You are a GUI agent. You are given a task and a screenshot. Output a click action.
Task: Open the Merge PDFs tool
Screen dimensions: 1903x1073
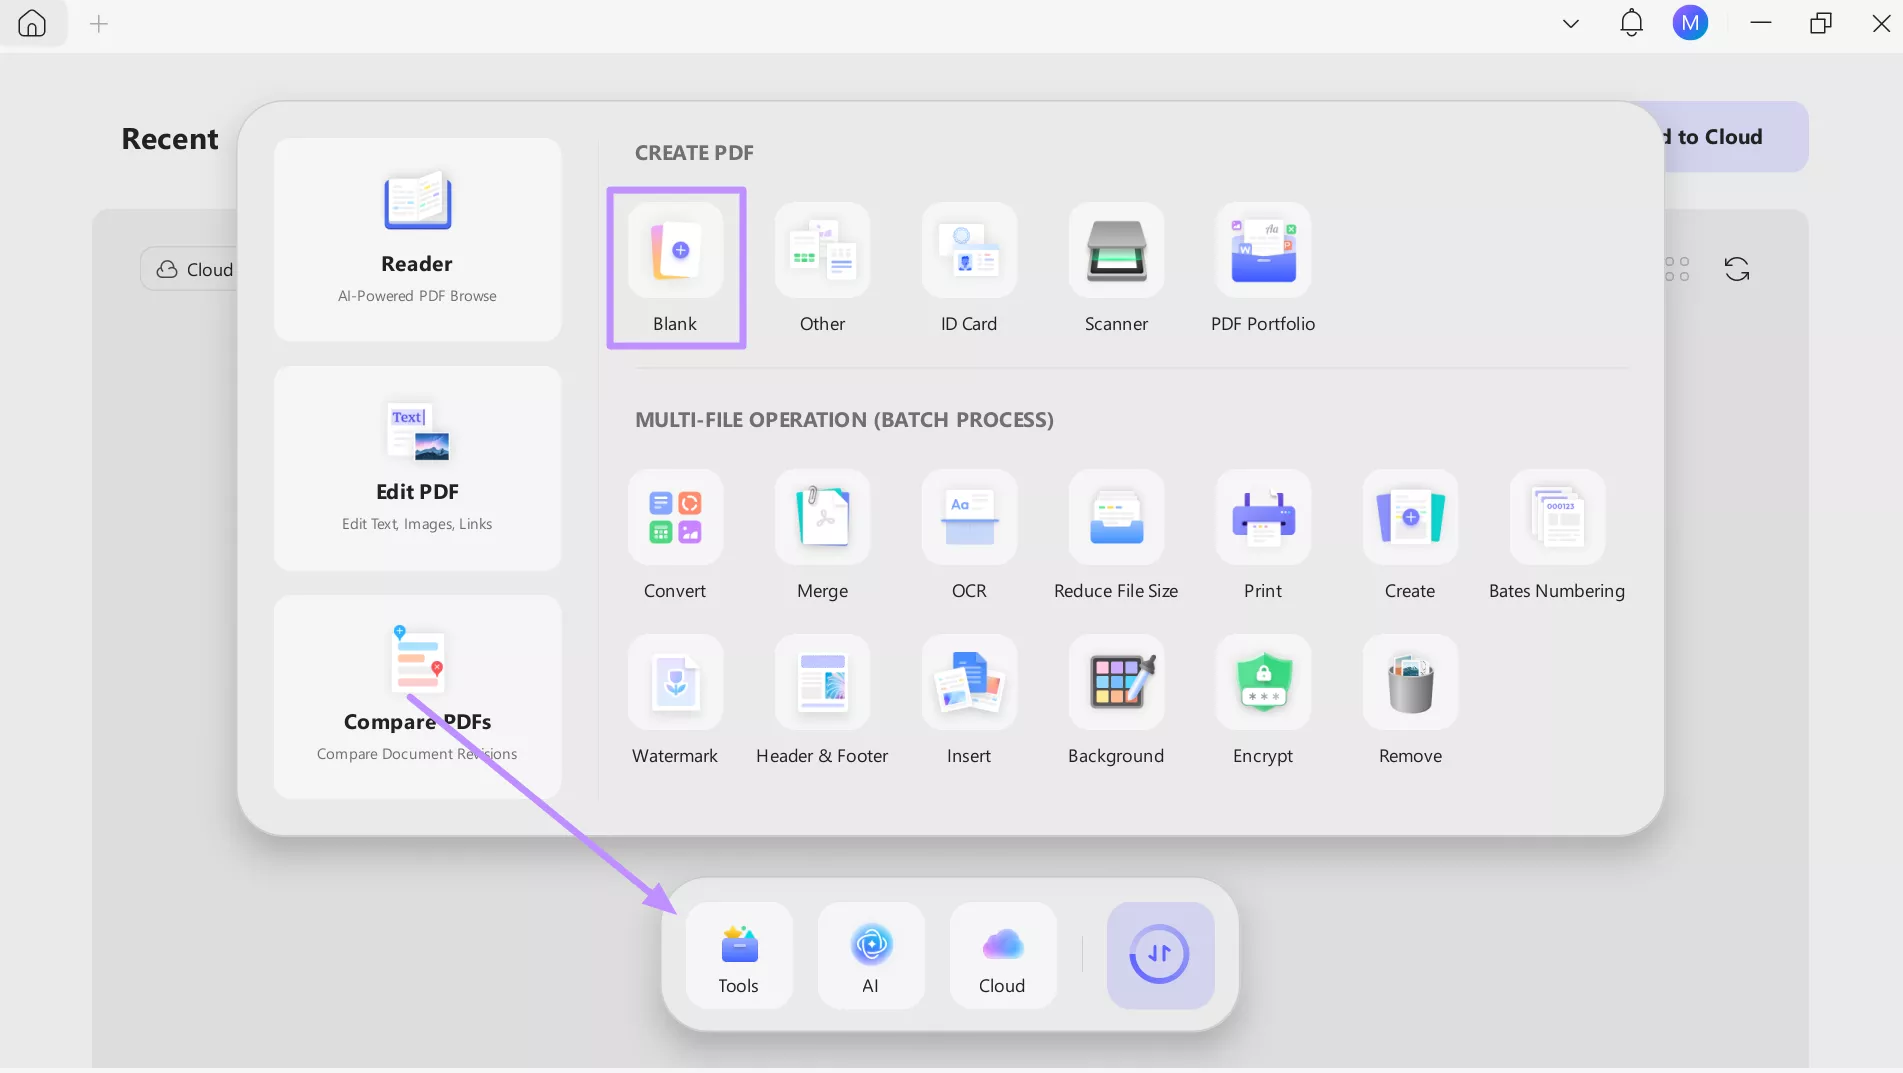(821, 535)
